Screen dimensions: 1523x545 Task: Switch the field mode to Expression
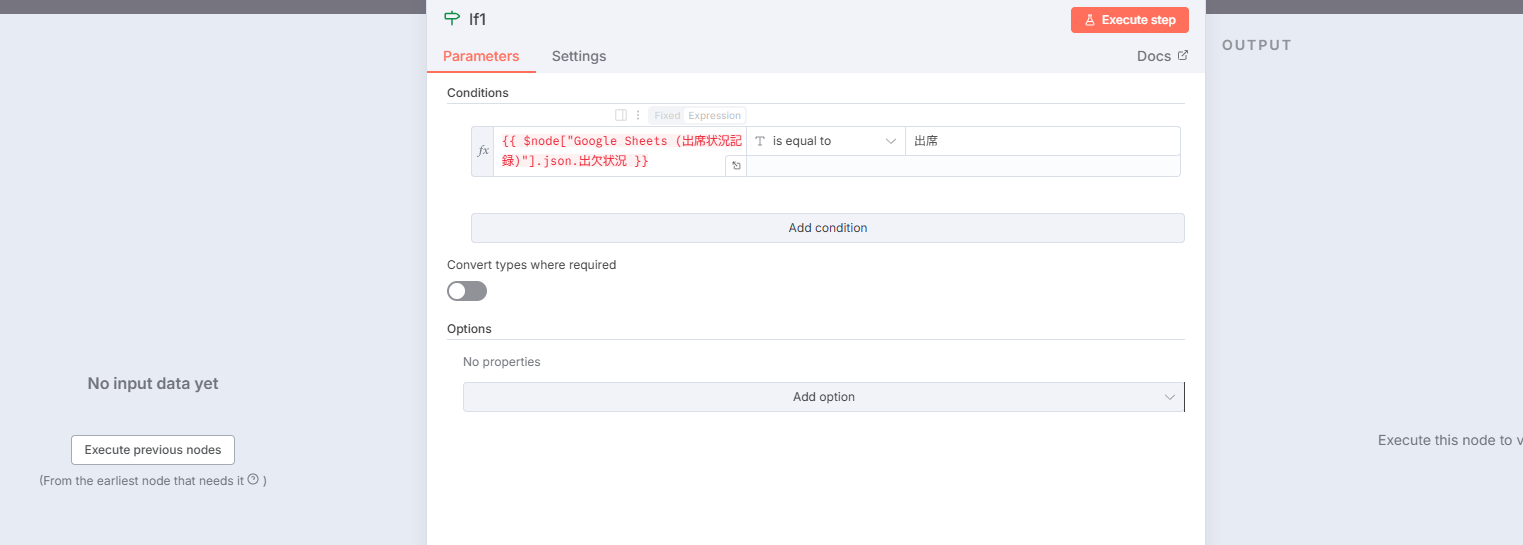click(x=714, y=115)
